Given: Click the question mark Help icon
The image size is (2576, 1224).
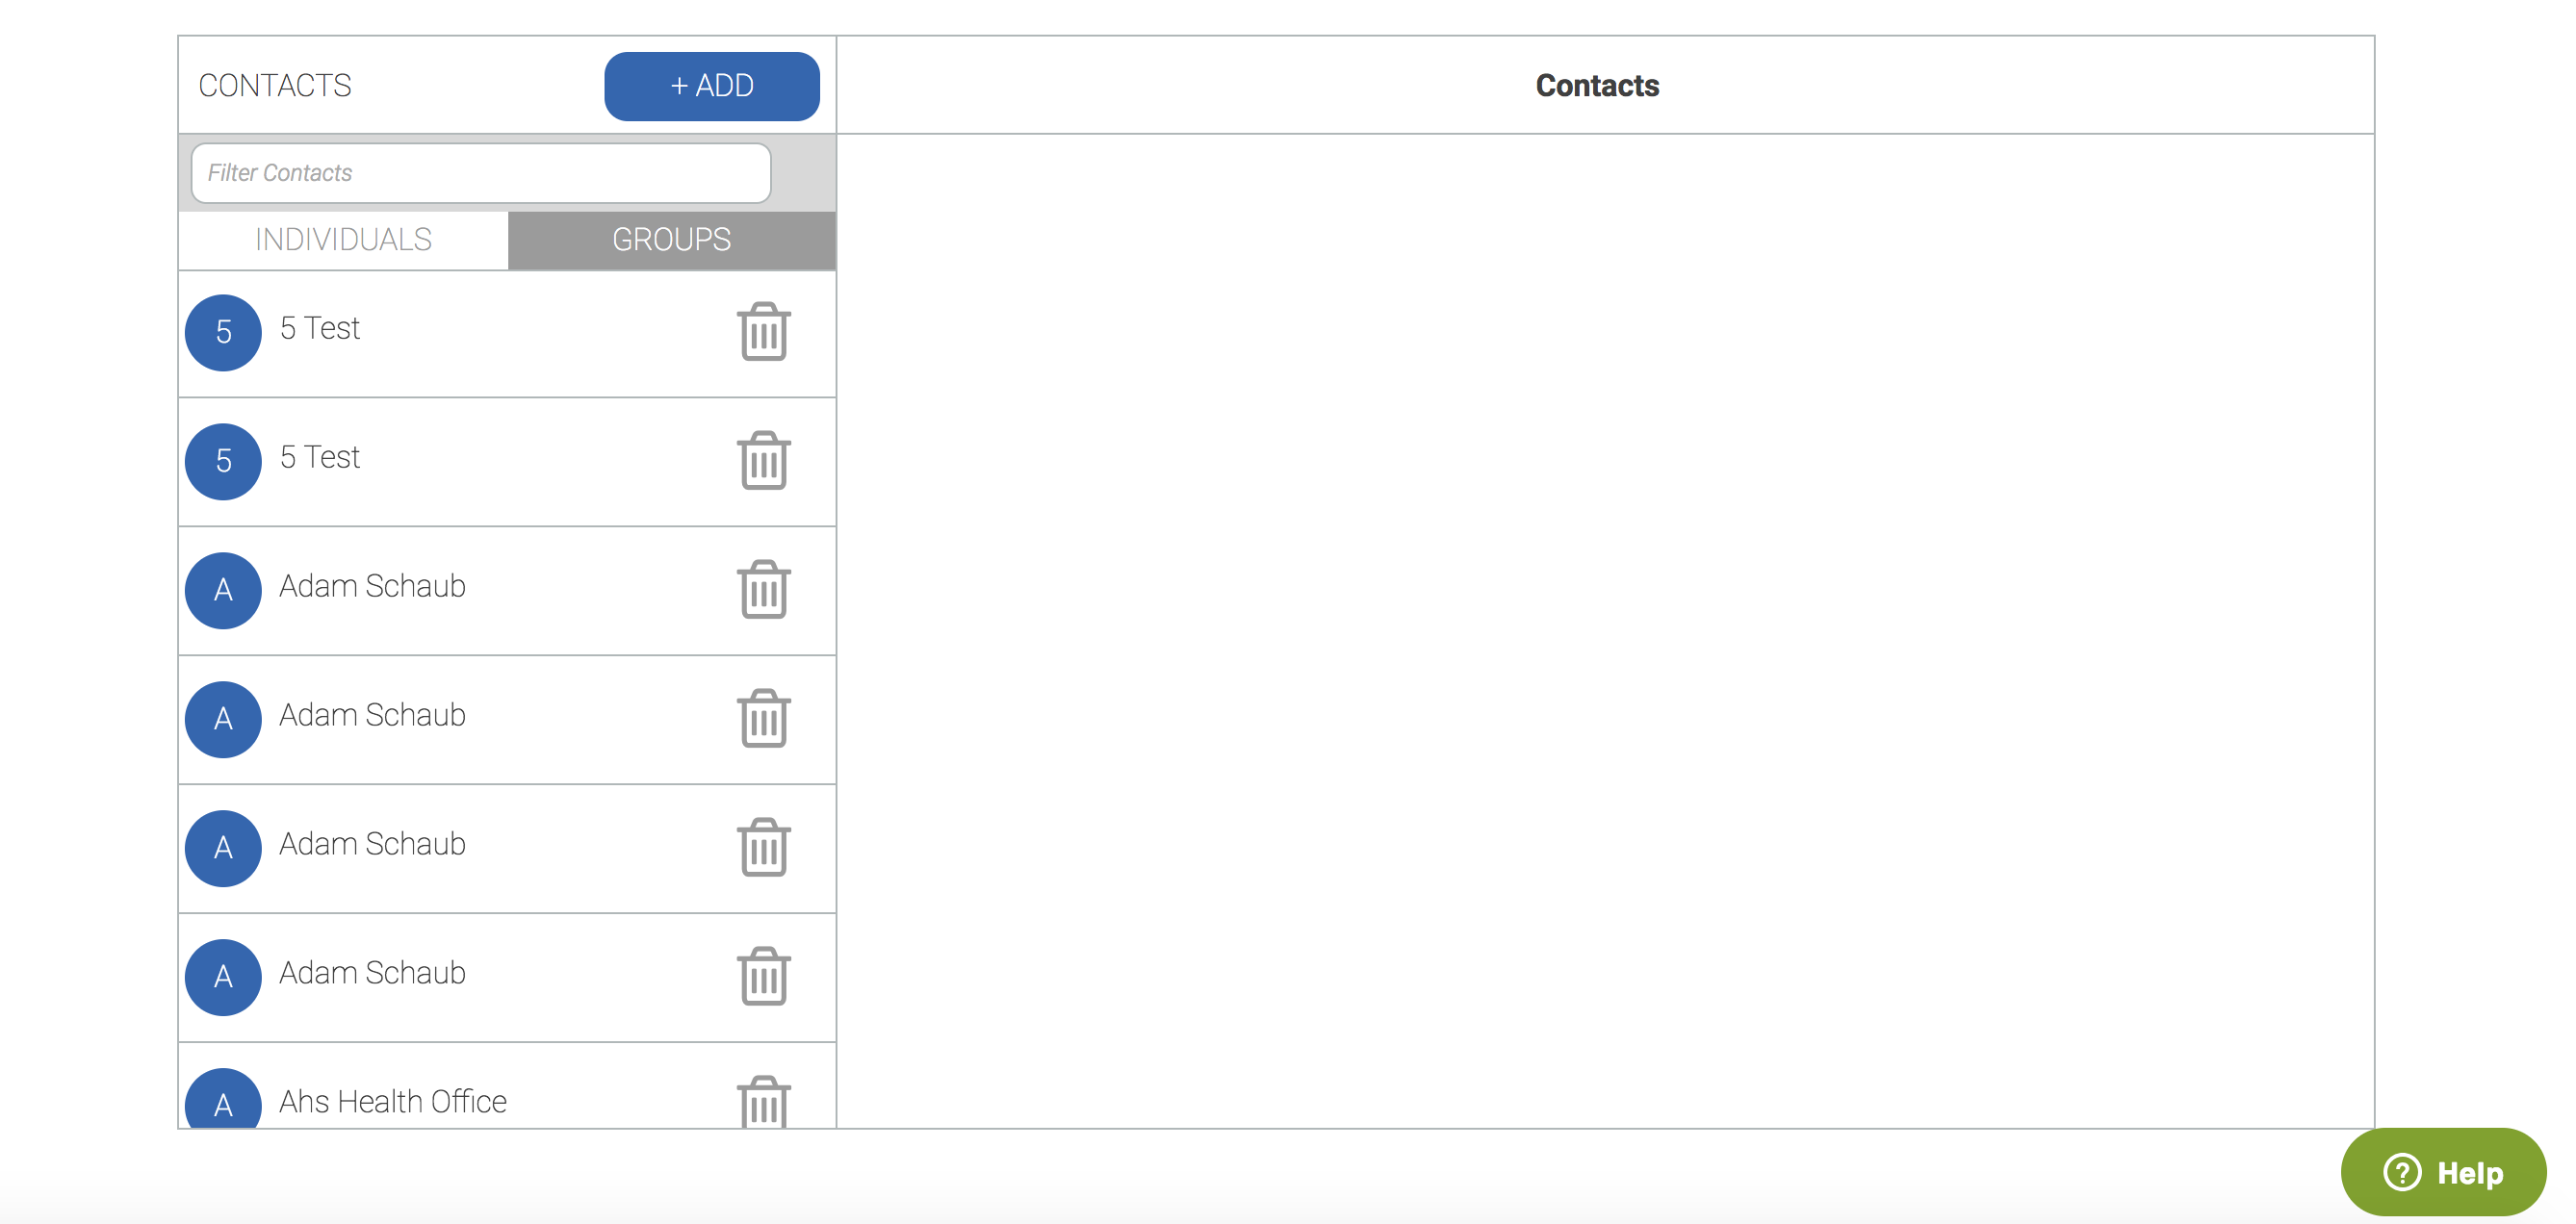Looking at the screenshot, I should tap(2402, 1172).
